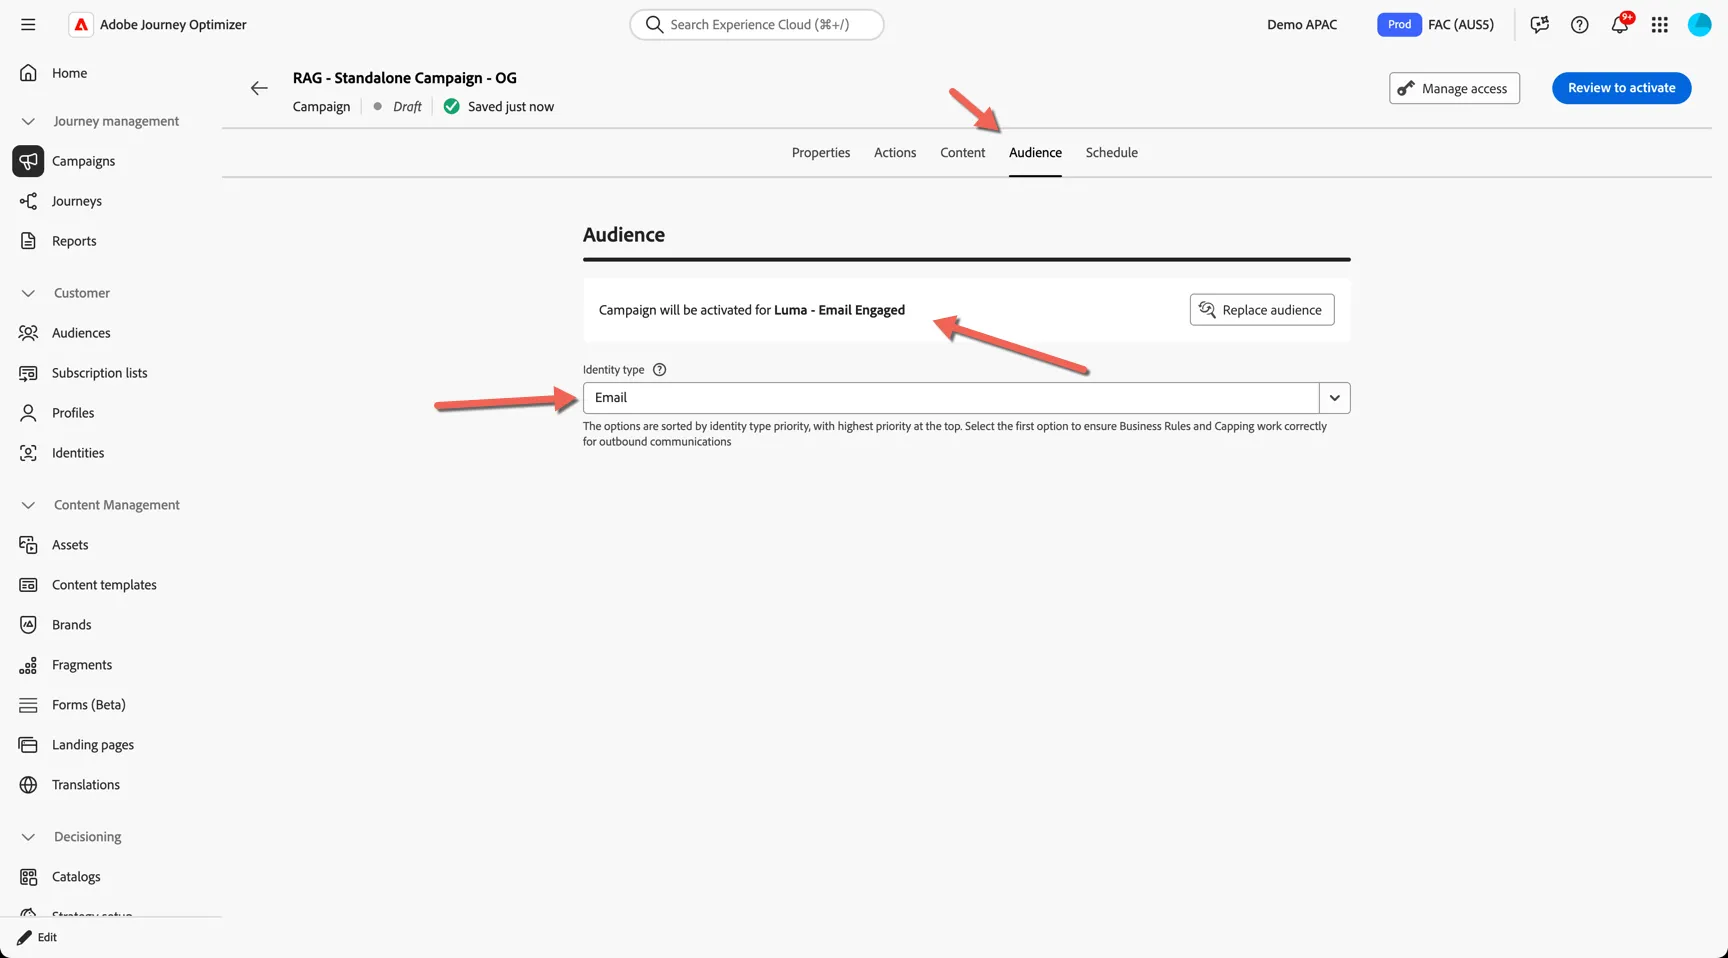Open Brands icon in sidebar
Screen dimensions: 1728x958
pyautogui.click(x=28, y=625)
